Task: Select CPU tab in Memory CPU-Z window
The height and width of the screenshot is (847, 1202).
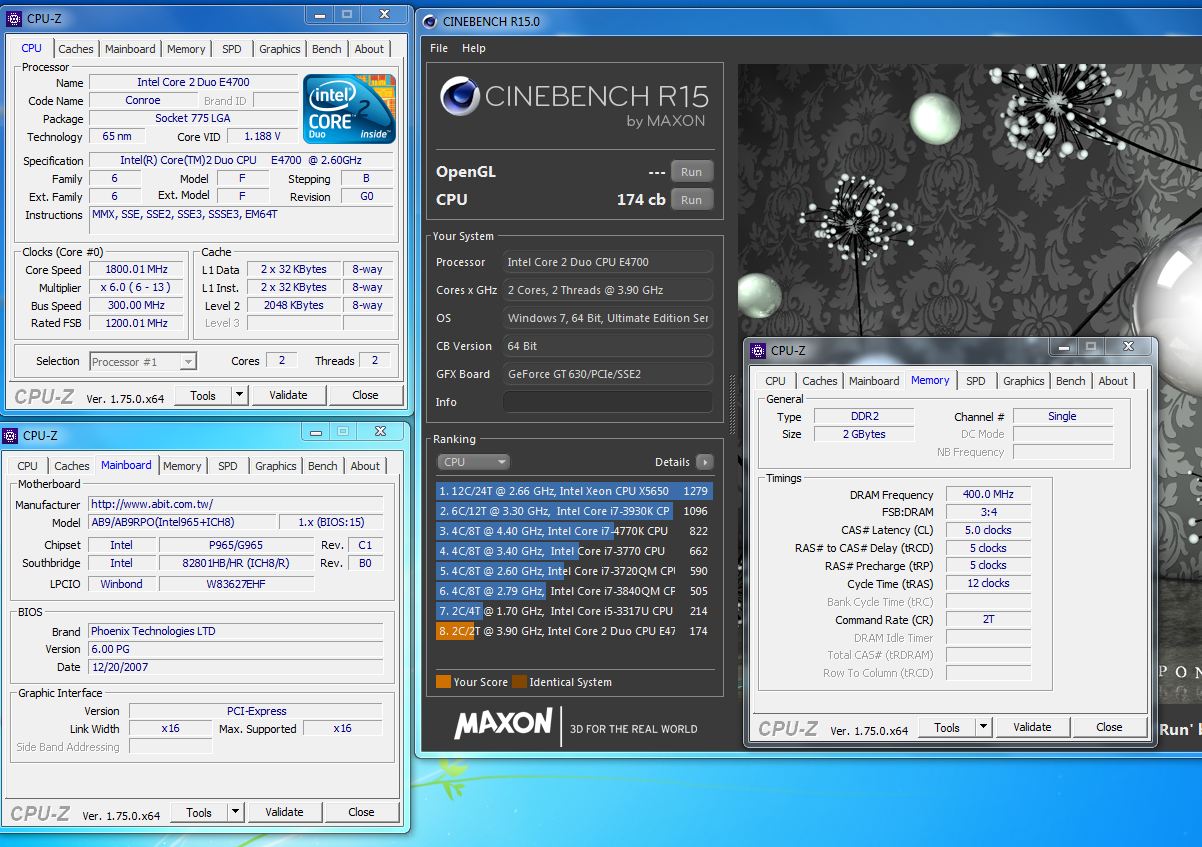Action: [x=776, y=381]
